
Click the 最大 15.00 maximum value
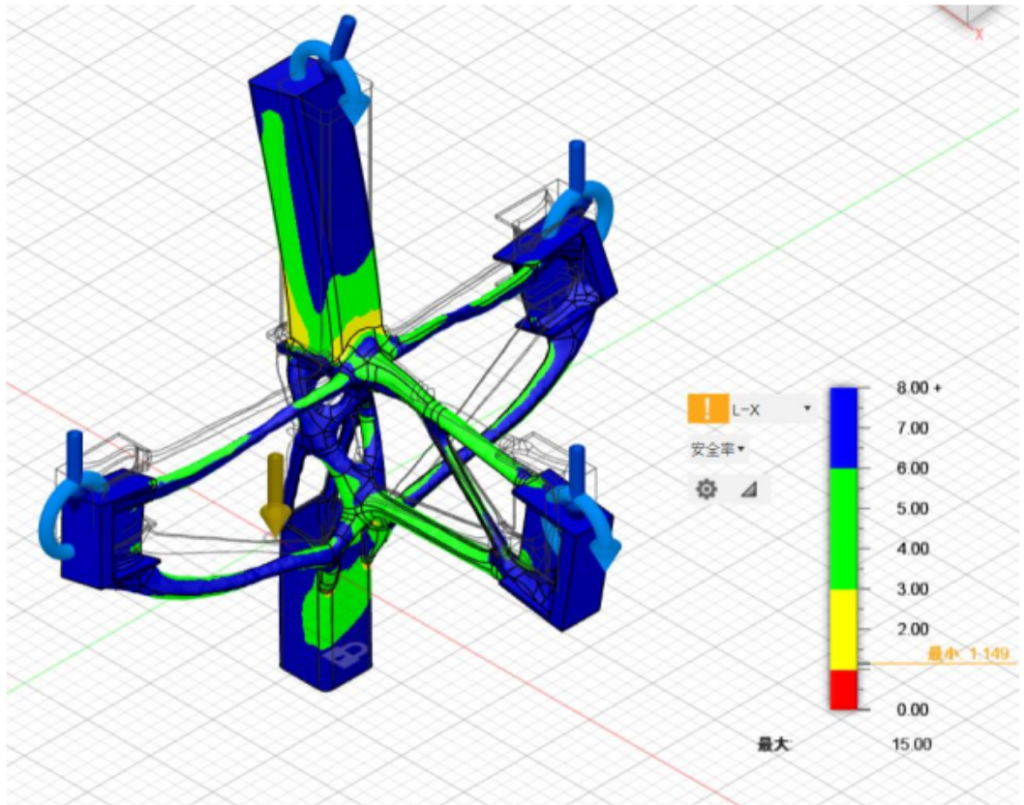(912, 744)
